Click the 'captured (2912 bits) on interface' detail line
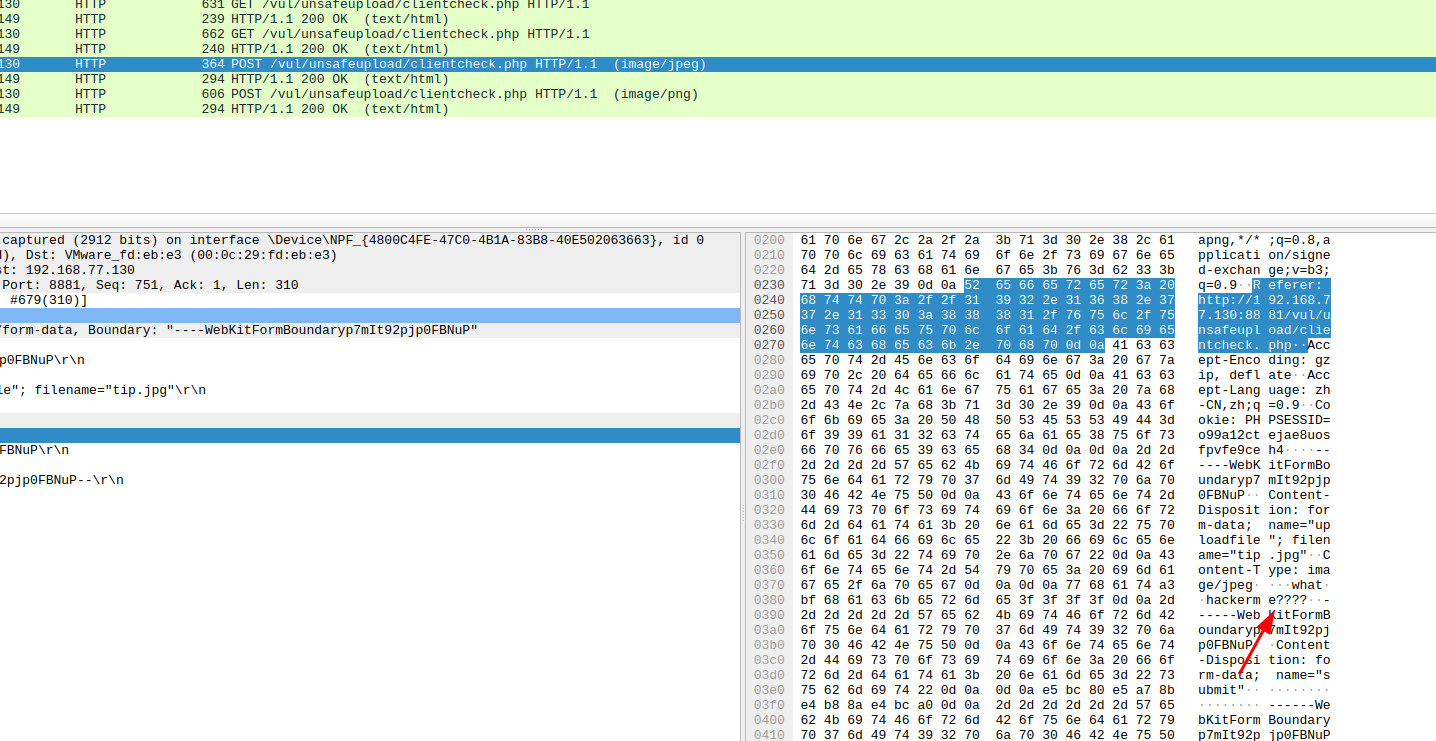 click(370, 240)
